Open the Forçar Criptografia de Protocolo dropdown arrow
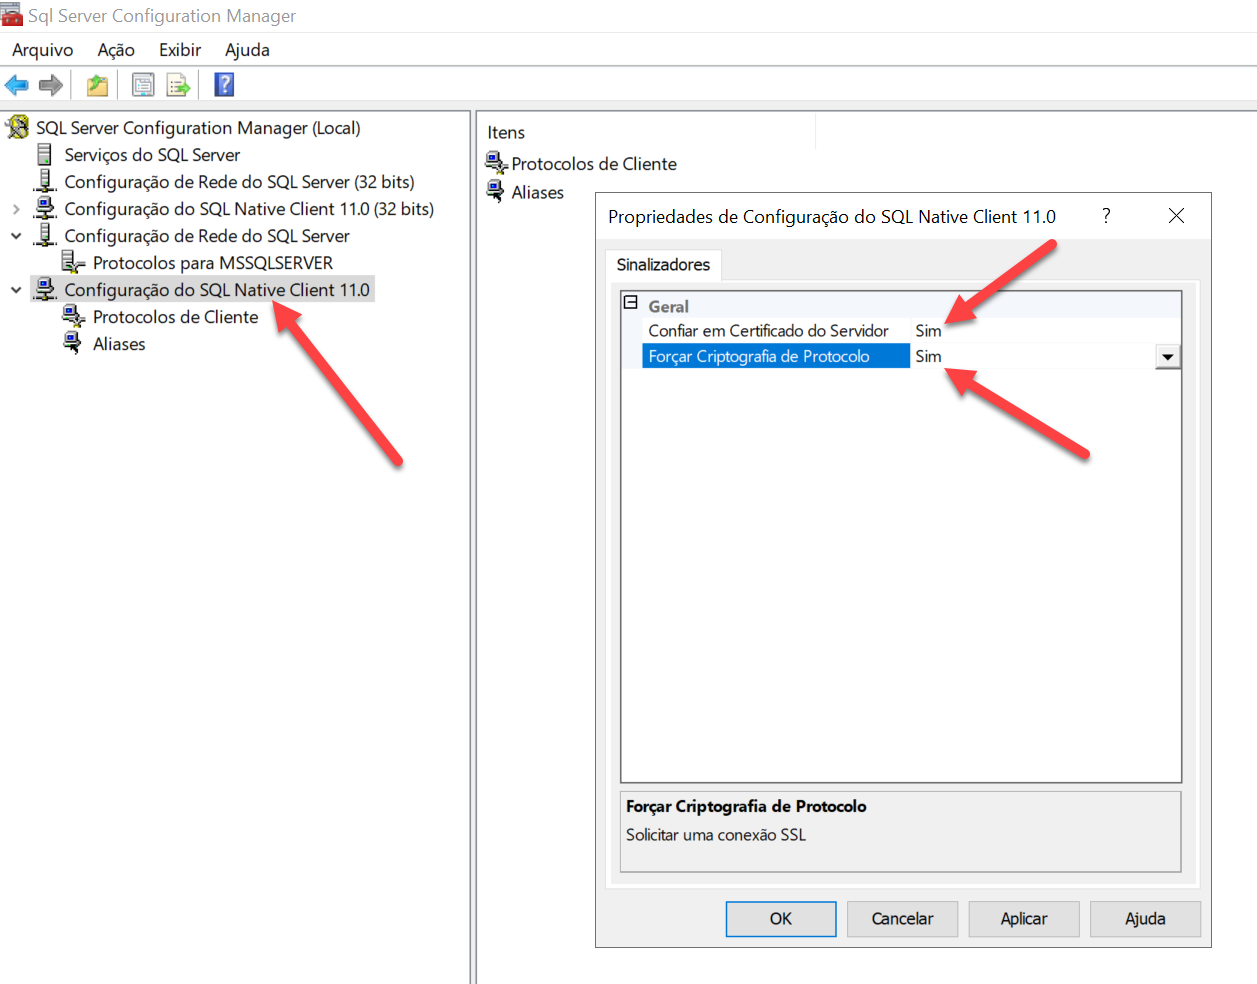Image resolution: width=1257 pixels, height=984 pixels. click(1168, 357)
